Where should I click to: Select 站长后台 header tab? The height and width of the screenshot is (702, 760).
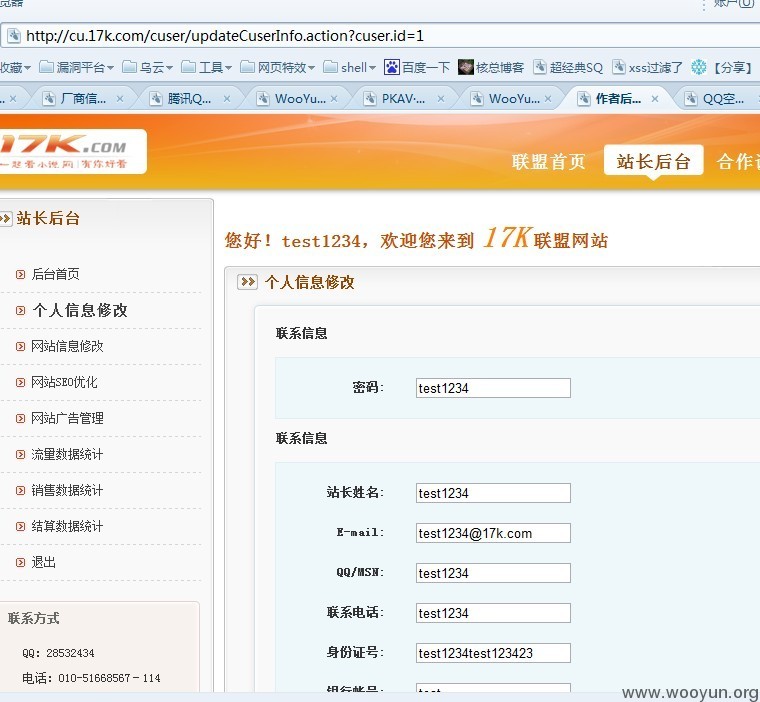(653, 161)
